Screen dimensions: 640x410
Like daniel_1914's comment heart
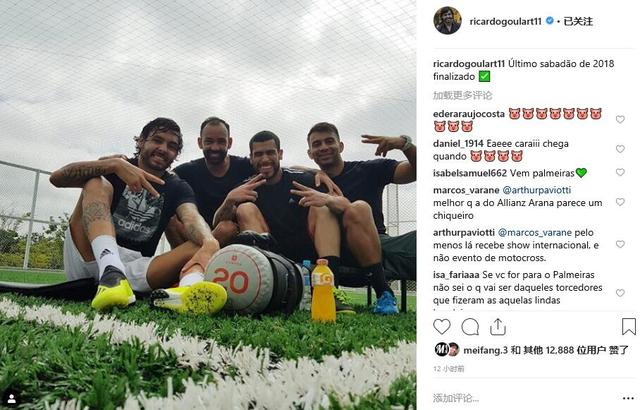pos(620,149)
